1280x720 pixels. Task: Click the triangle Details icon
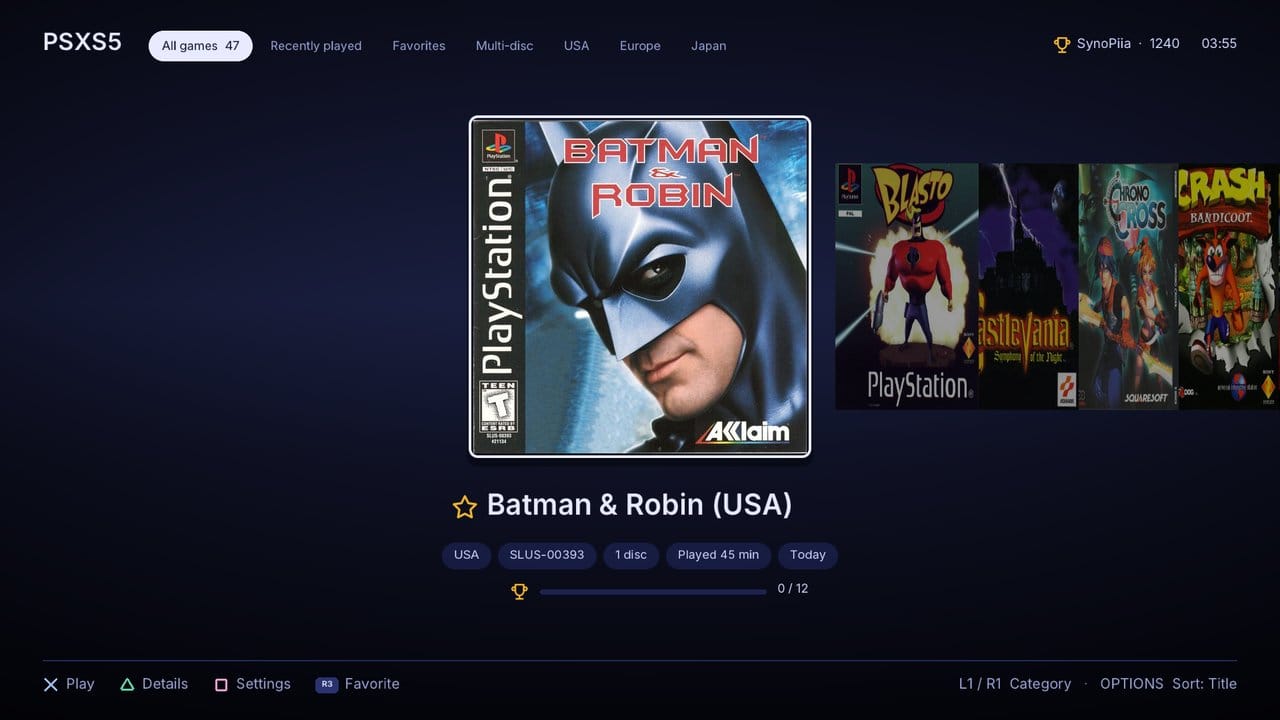127,685
